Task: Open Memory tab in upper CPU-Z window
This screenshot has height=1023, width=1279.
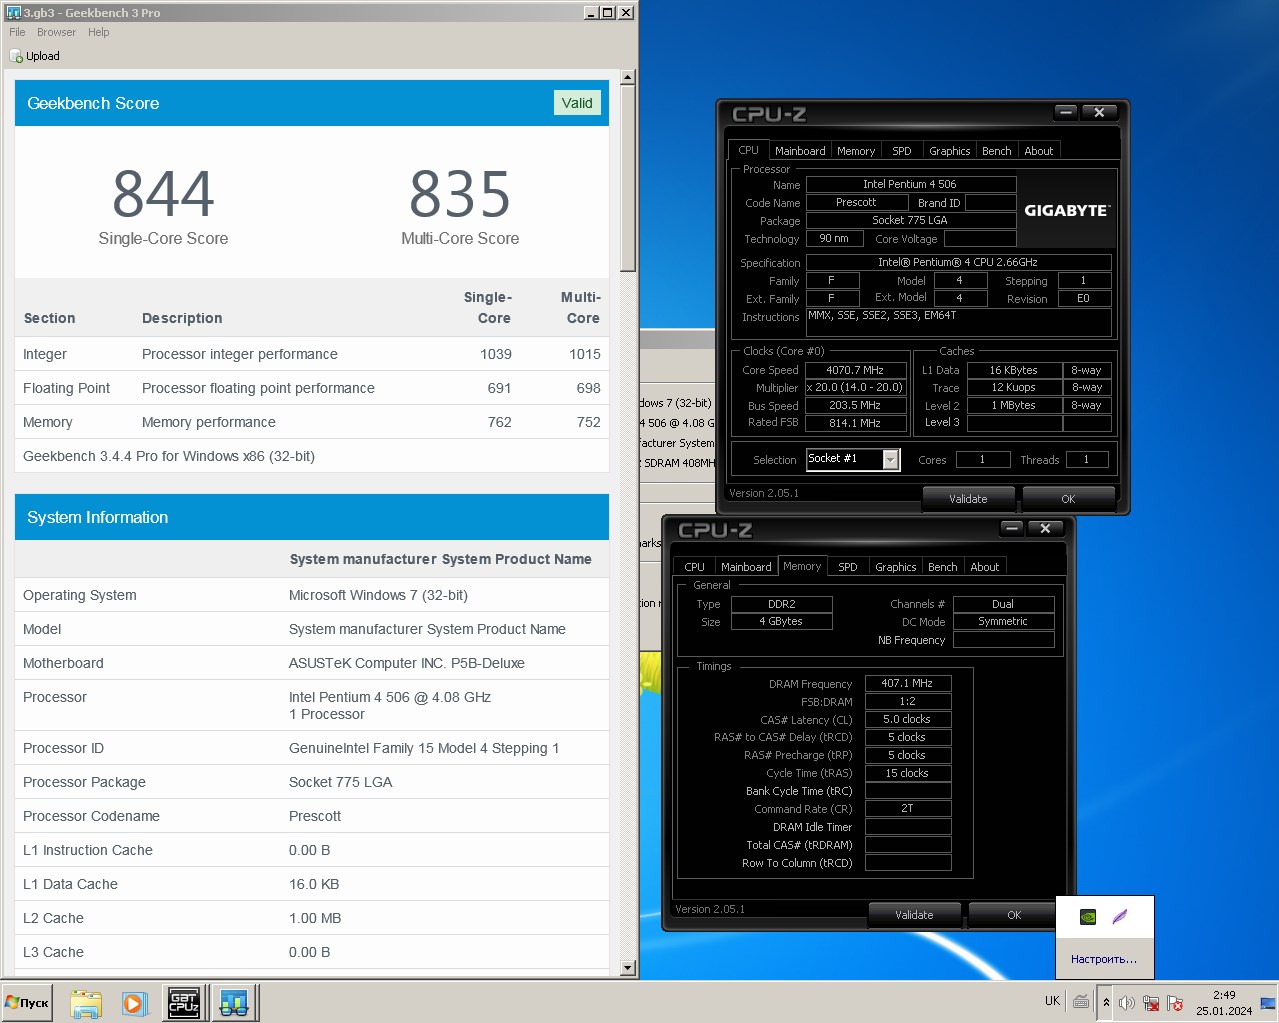Action: (856, 151)
